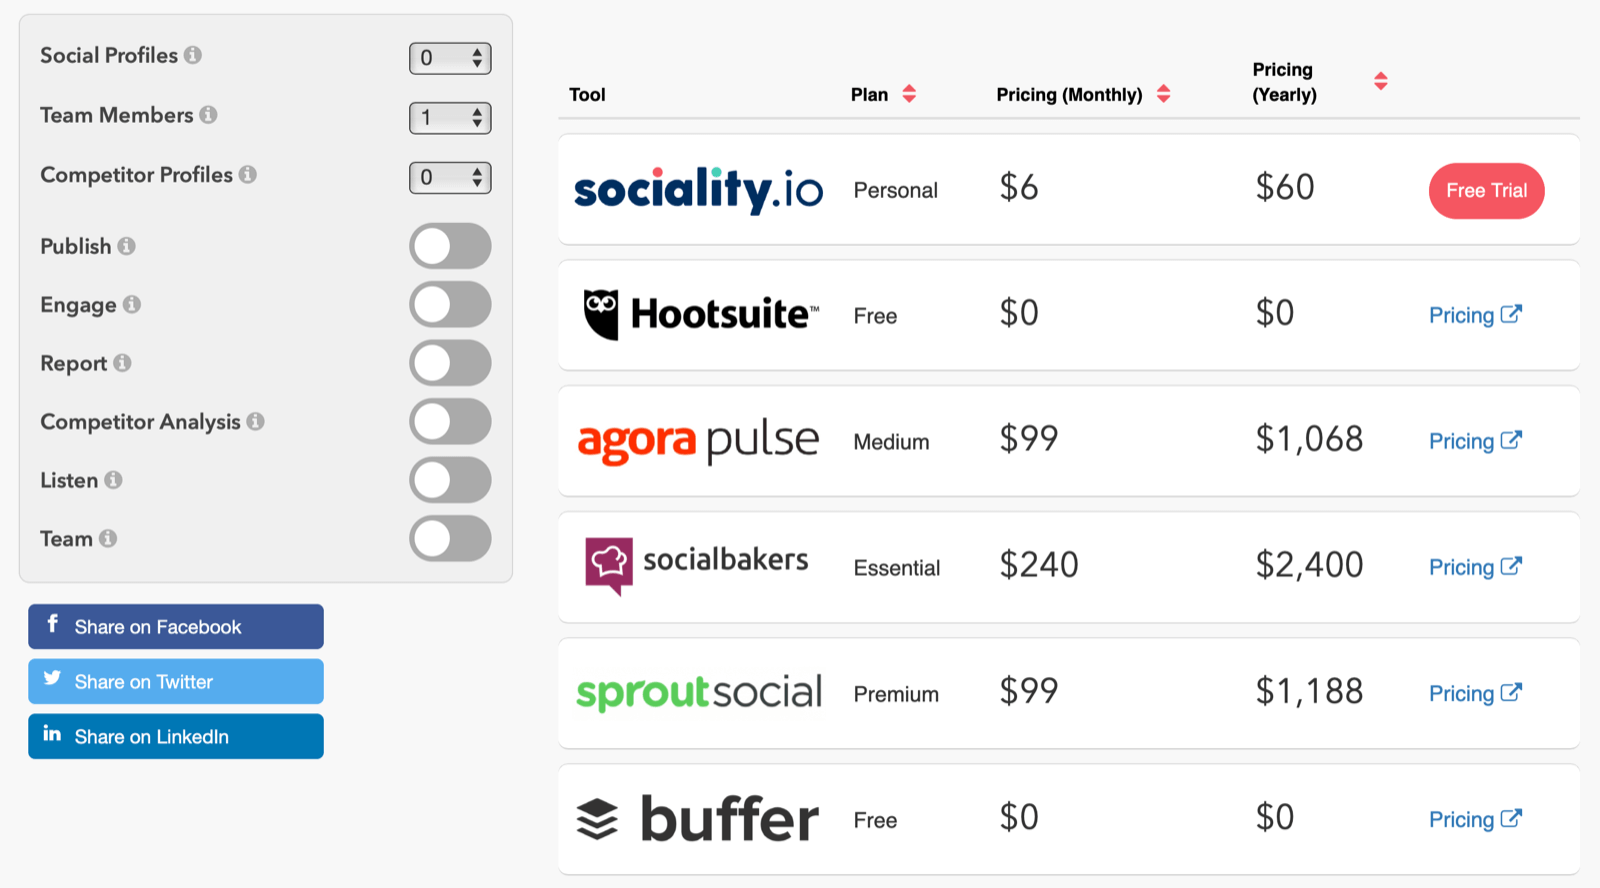
Task: Start a Free Trial for Sociality.io
Action: pos(1486,190)
